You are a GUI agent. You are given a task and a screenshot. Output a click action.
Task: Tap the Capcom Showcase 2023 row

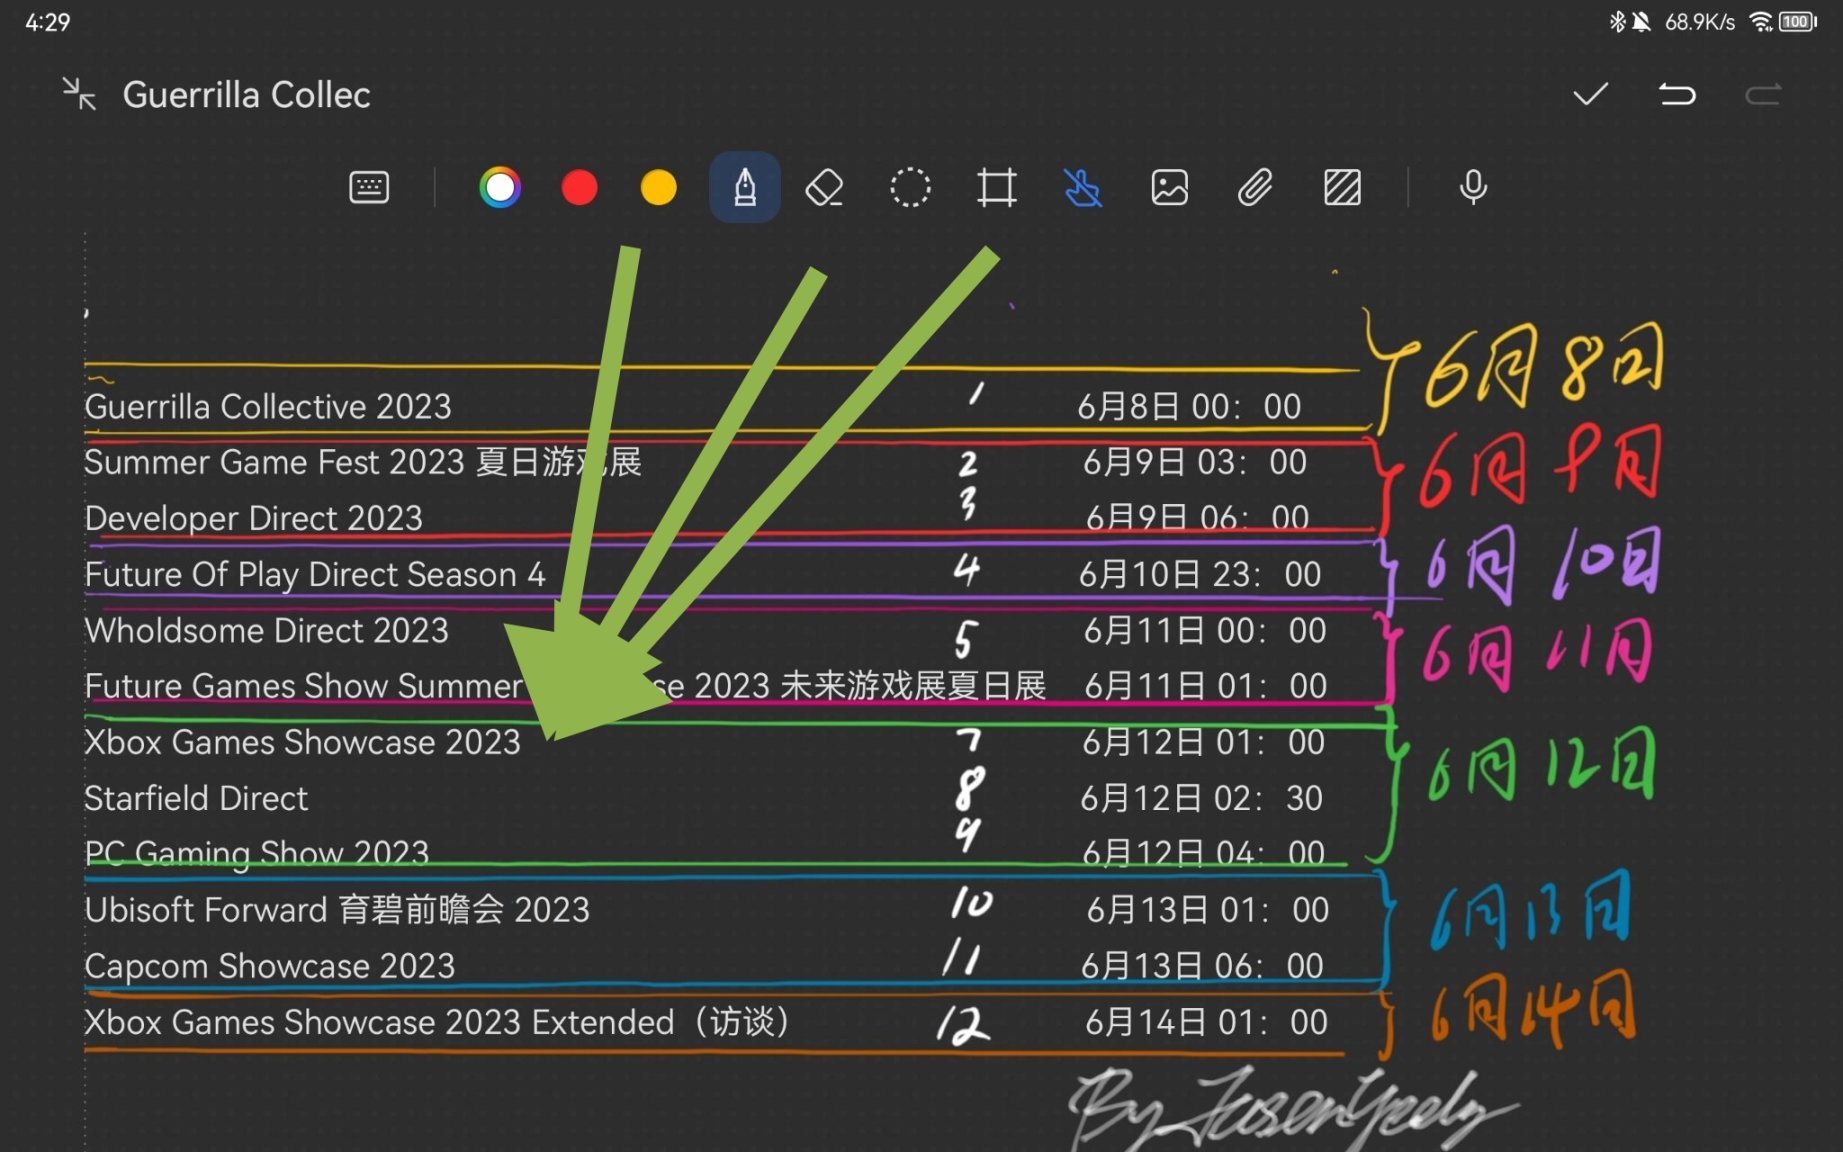click(270, 966)
